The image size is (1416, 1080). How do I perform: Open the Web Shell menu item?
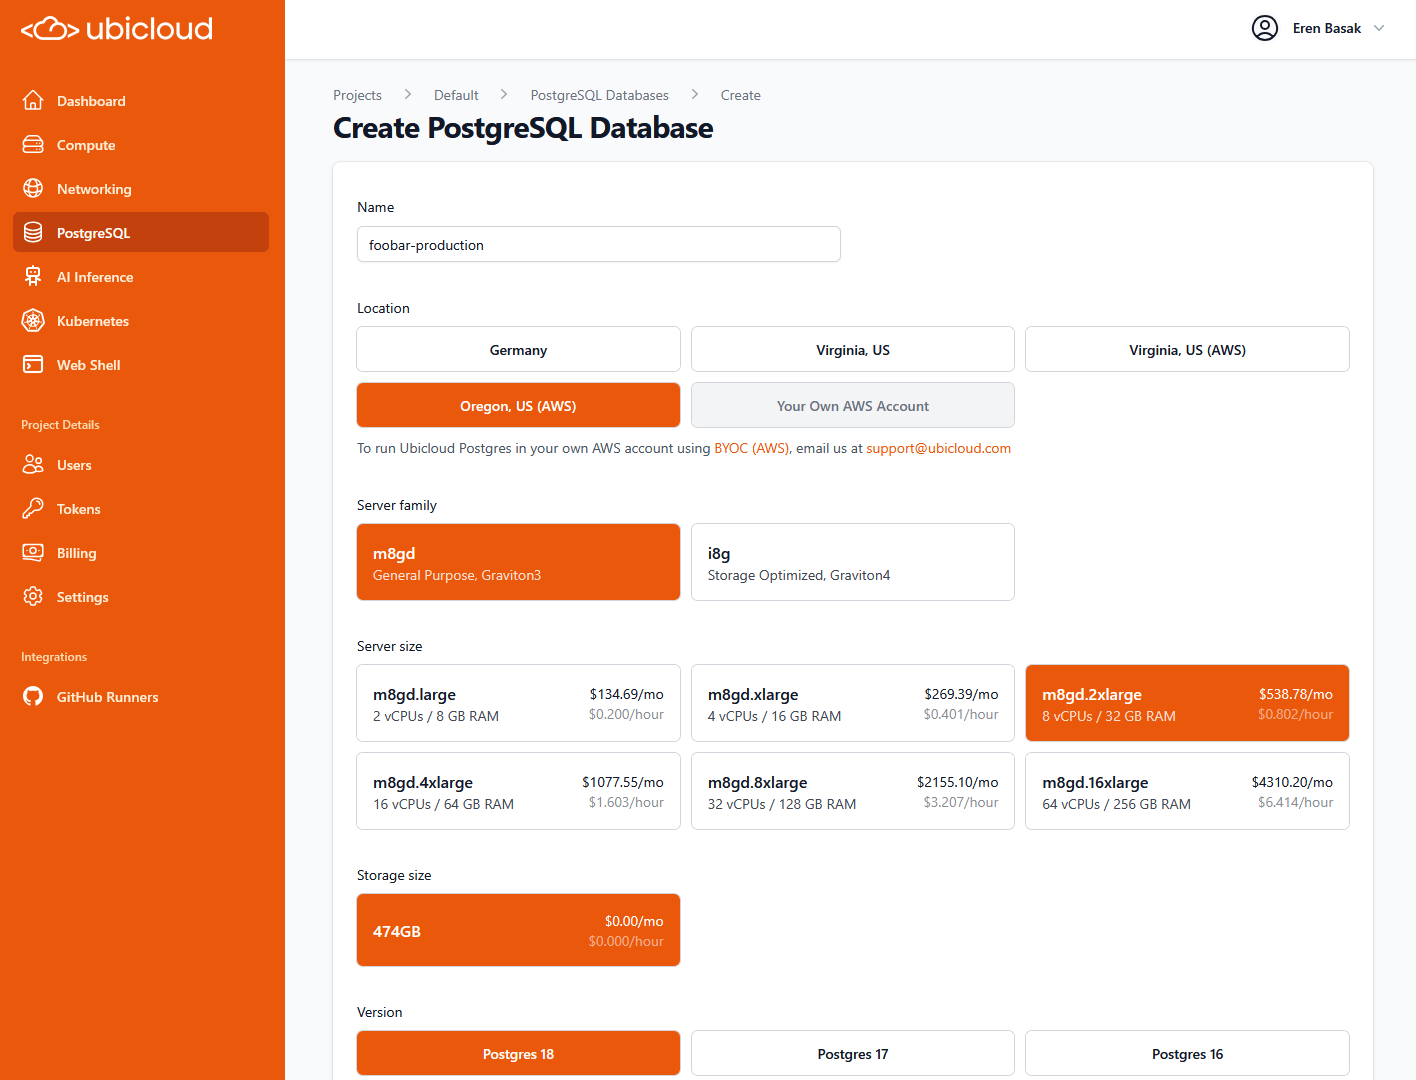pos(141,365)
